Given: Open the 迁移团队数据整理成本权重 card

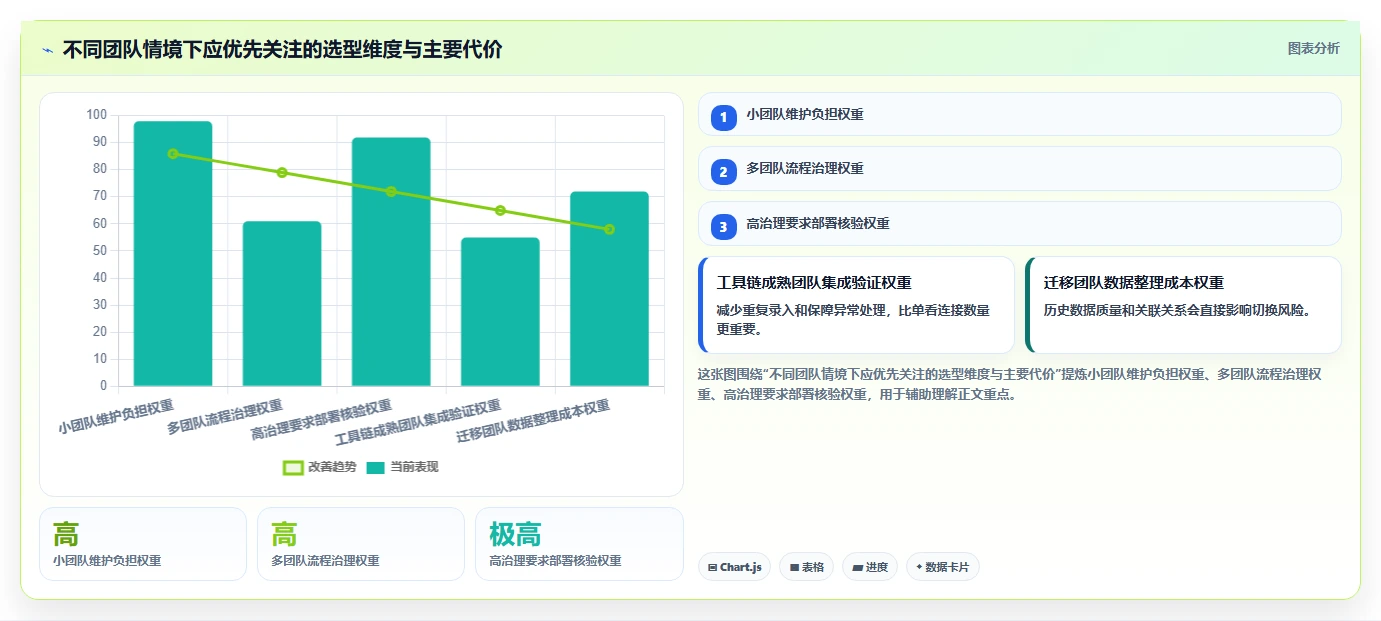Looking at the screenshot, I should 1183,305.
